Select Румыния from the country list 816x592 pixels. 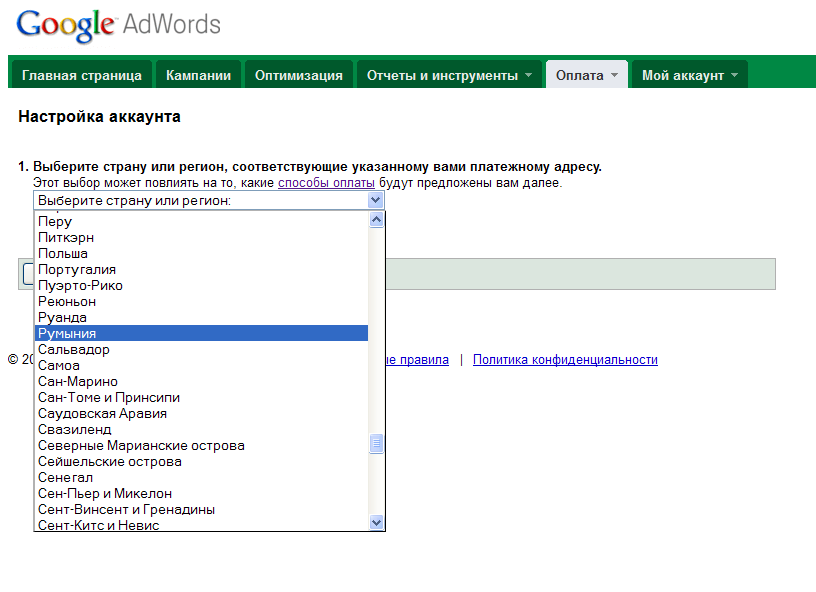67,333
